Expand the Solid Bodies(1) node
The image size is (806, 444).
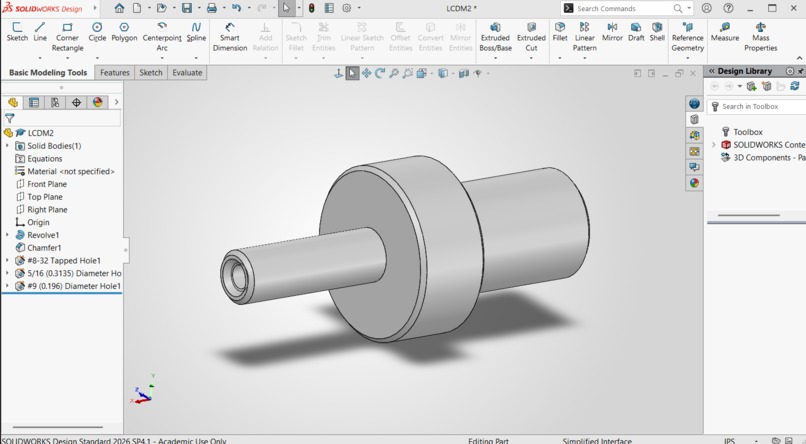[7, 146]
